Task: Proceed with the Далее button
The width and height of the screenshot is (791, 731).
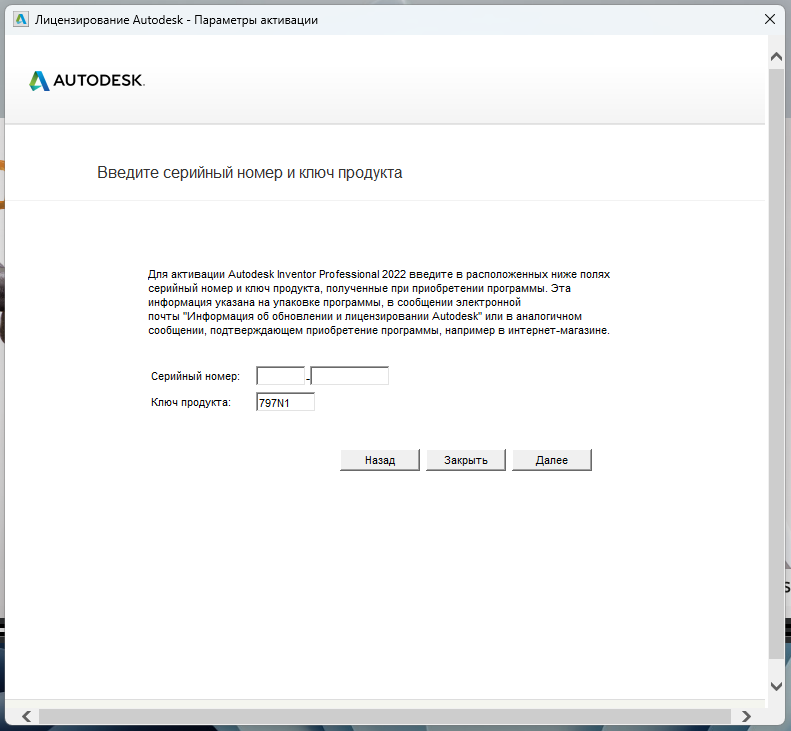Action: 551,460
